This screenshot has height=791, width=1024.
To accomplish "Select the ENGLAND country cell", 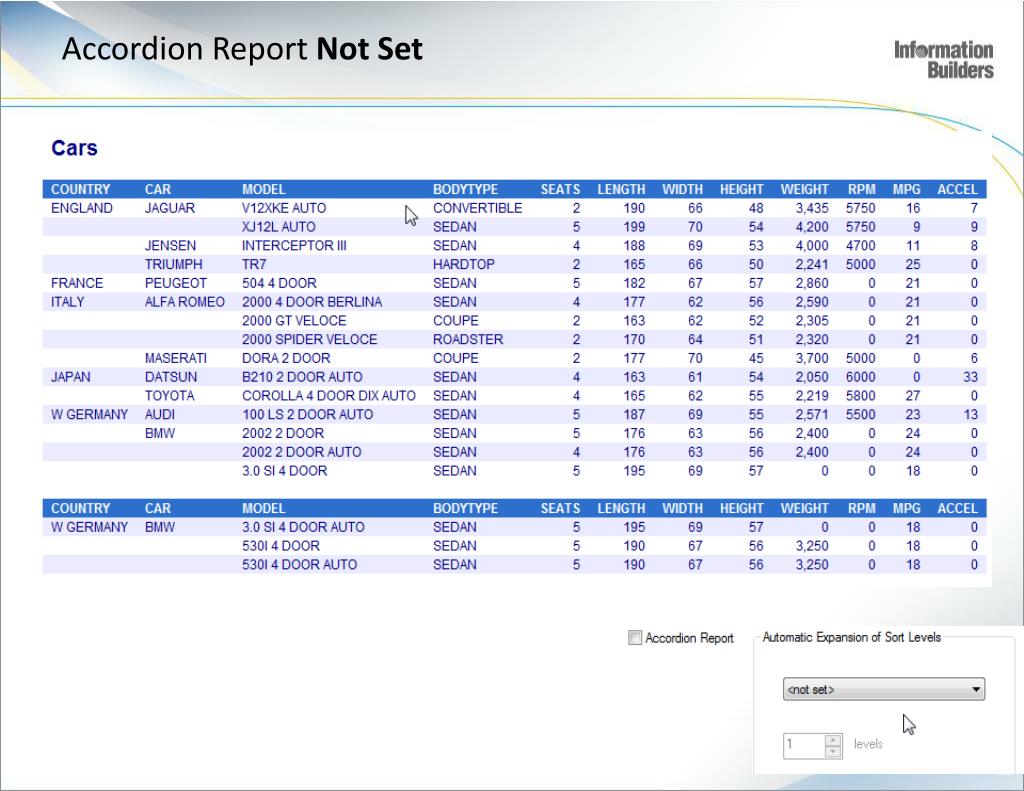I will 82,208.
